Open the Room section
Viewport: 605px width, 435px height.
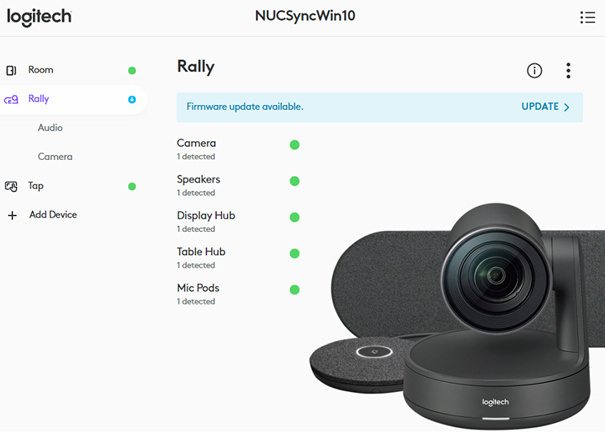[41, 70]
